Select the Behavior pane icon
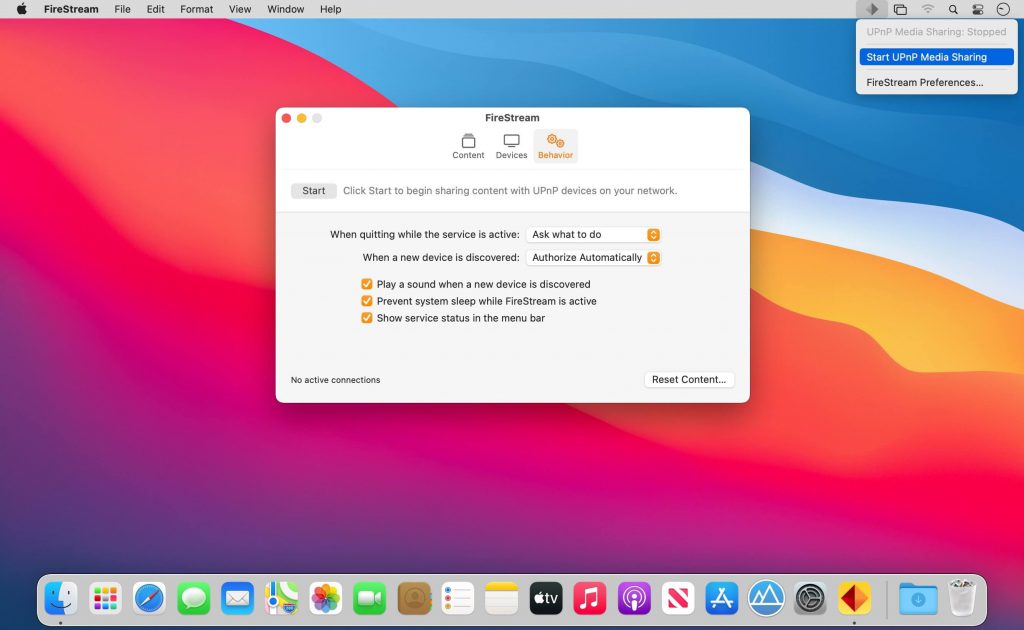Screen dimensions: 1024x630 point(555,146)
